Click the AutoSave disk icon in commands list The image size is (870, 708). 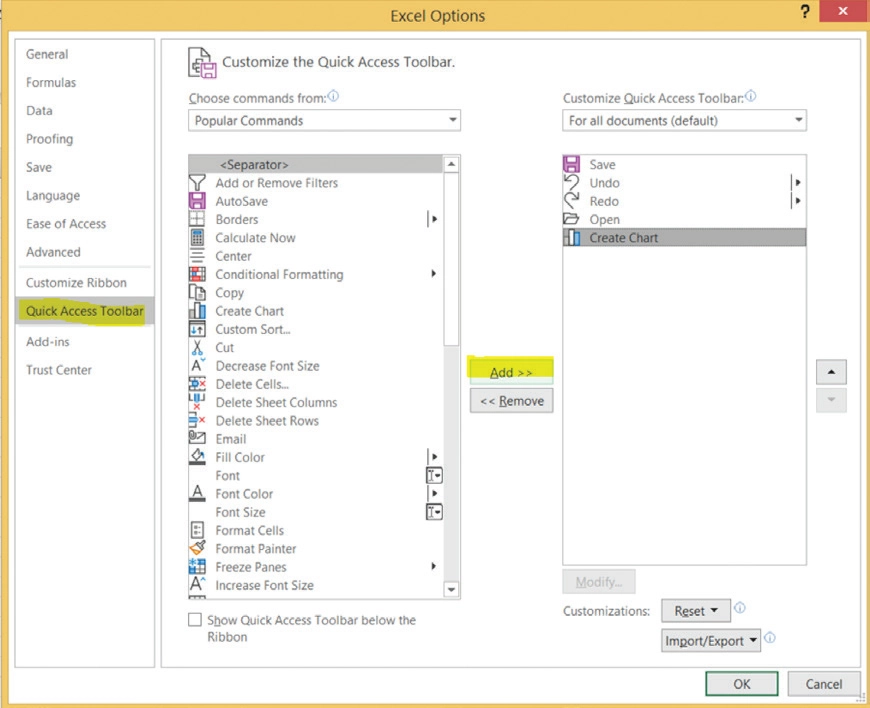pos(197,201)
